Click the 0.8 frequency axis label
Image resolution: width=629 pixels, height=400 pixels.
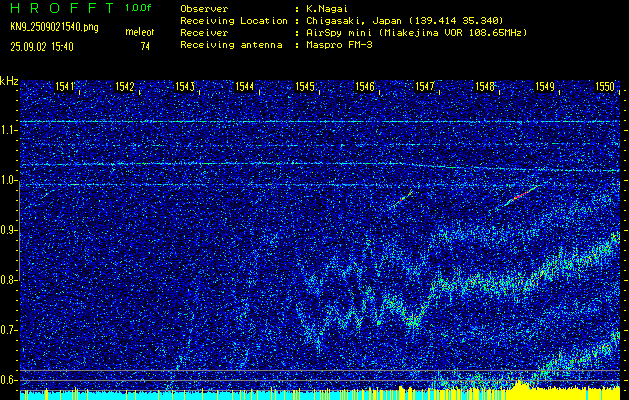(x=8, y=280)
